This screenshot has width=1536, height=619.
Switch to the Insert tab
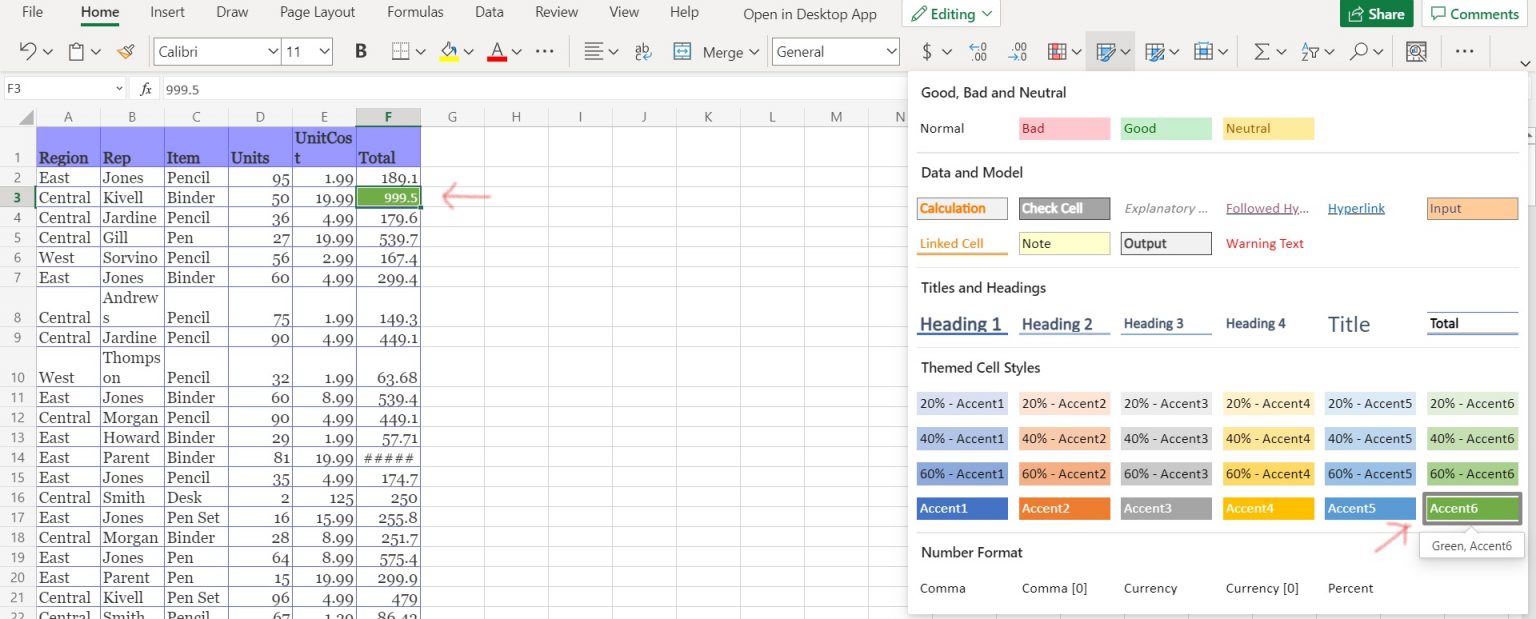pyautogui.click(x=167, y=13)
